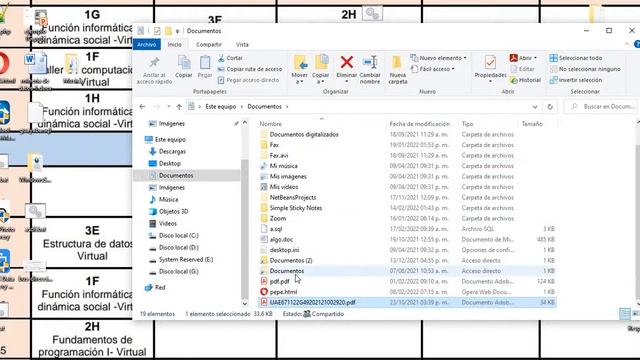This screenshot has height=360, width=640.
Task: Click the Mis vídeos folder
Action: (284, 187)
